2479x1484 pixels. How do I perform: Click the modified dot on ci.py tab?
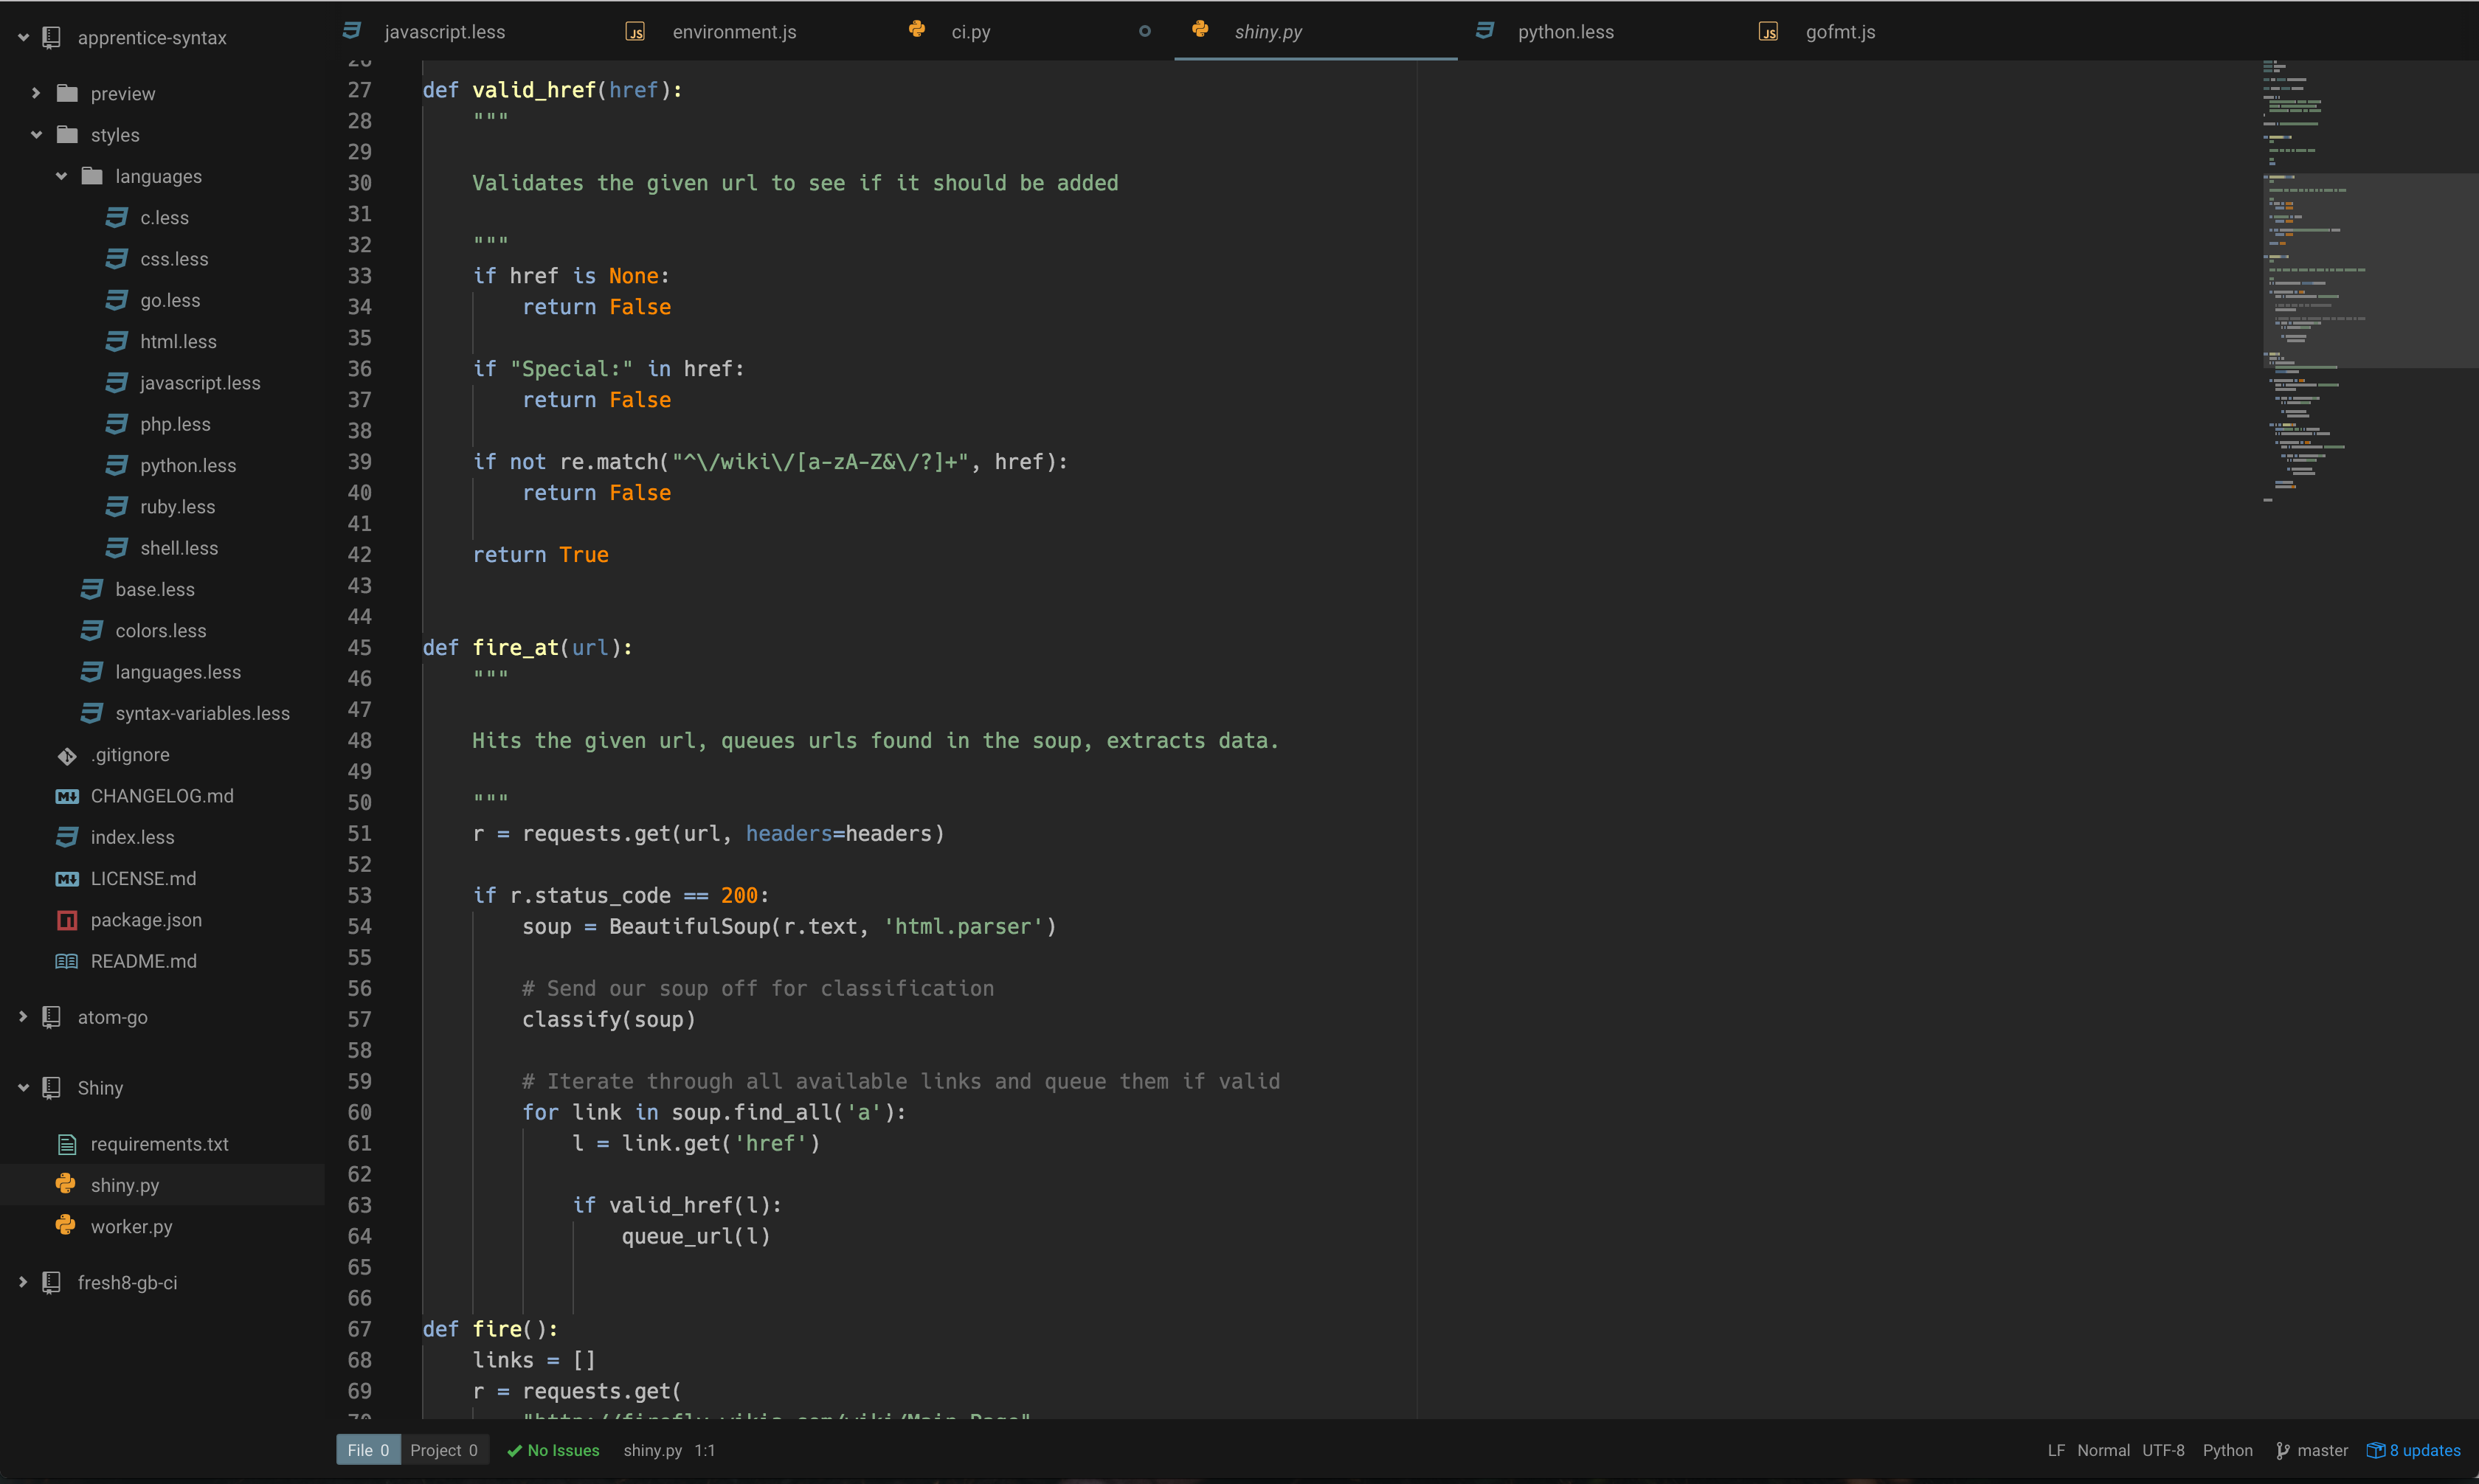click(1145, 32)
